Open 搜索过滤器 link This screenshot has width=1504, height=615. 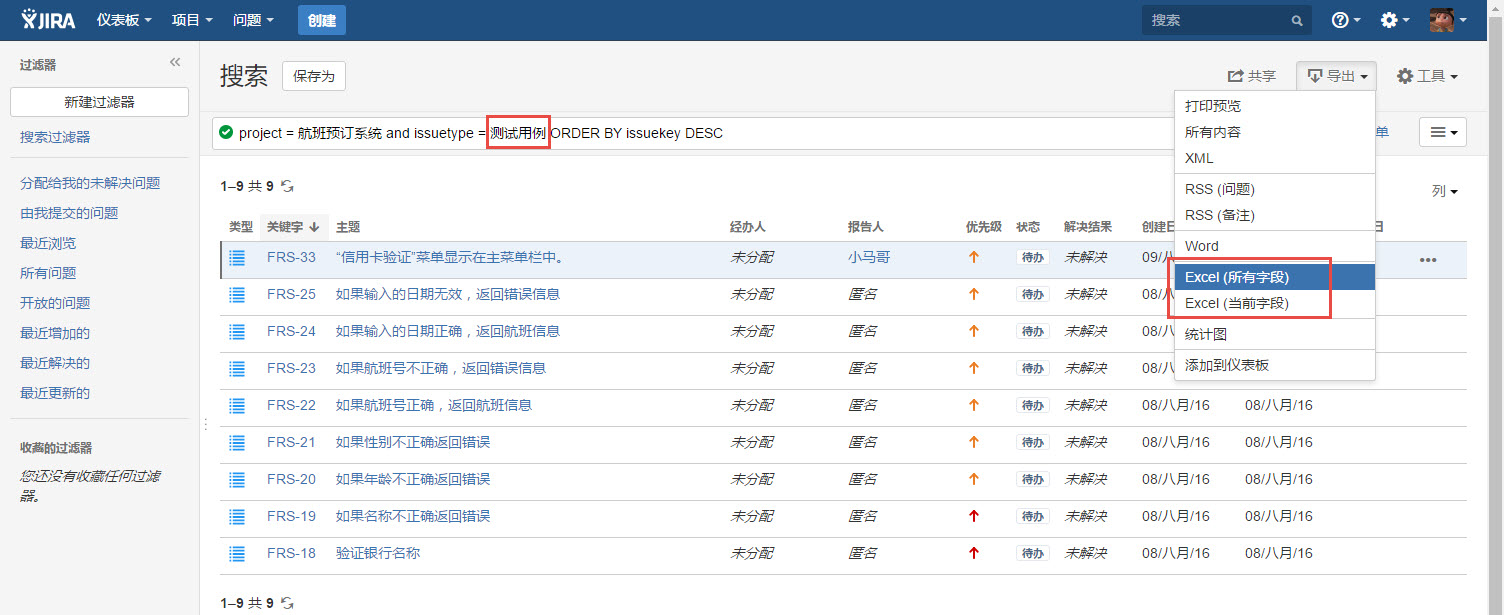55,137
